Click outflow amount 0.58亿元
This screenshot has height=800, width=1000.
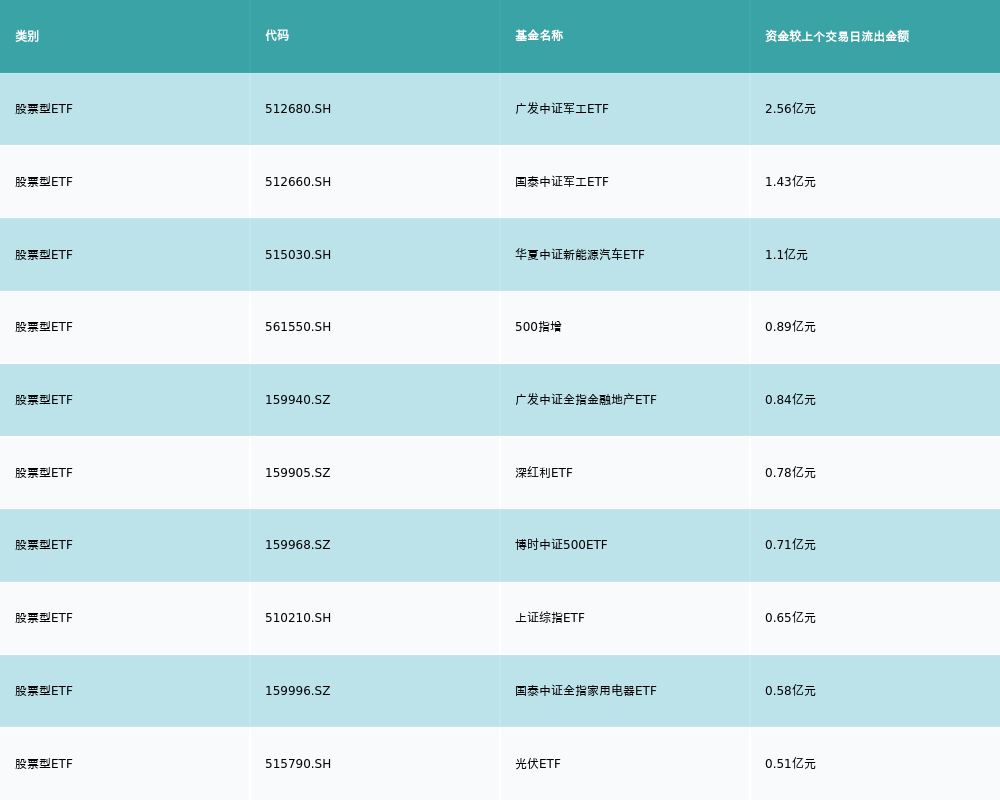point(790,691)
